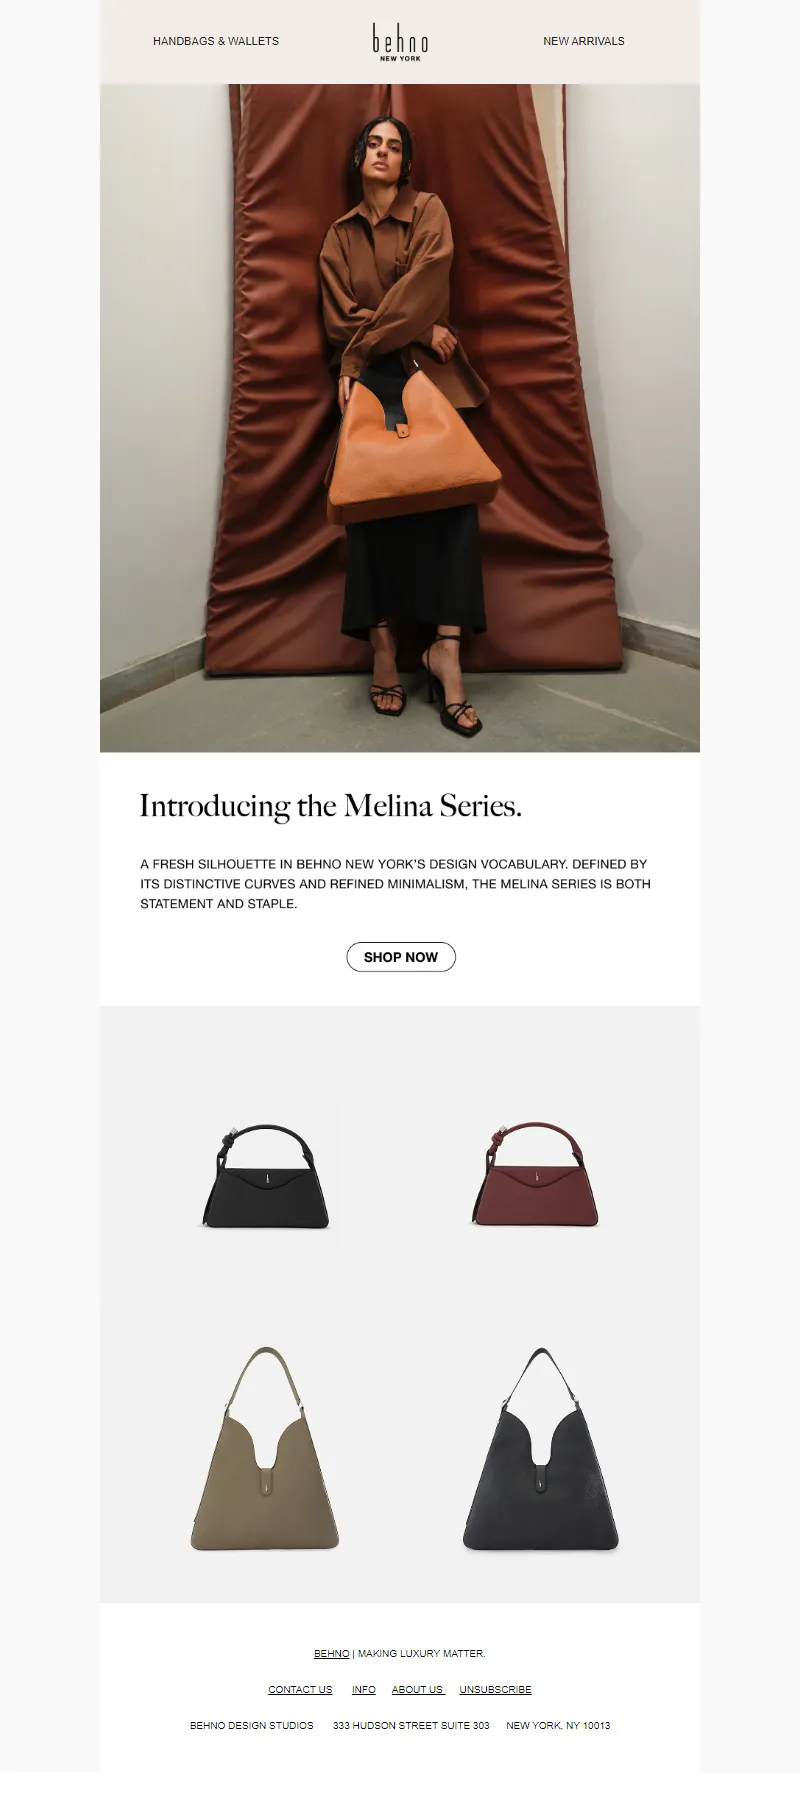Click the Behno Design Studios footer text
Image resolution: width=800 pixels, height=1811 pixels.
(251, 1725)
